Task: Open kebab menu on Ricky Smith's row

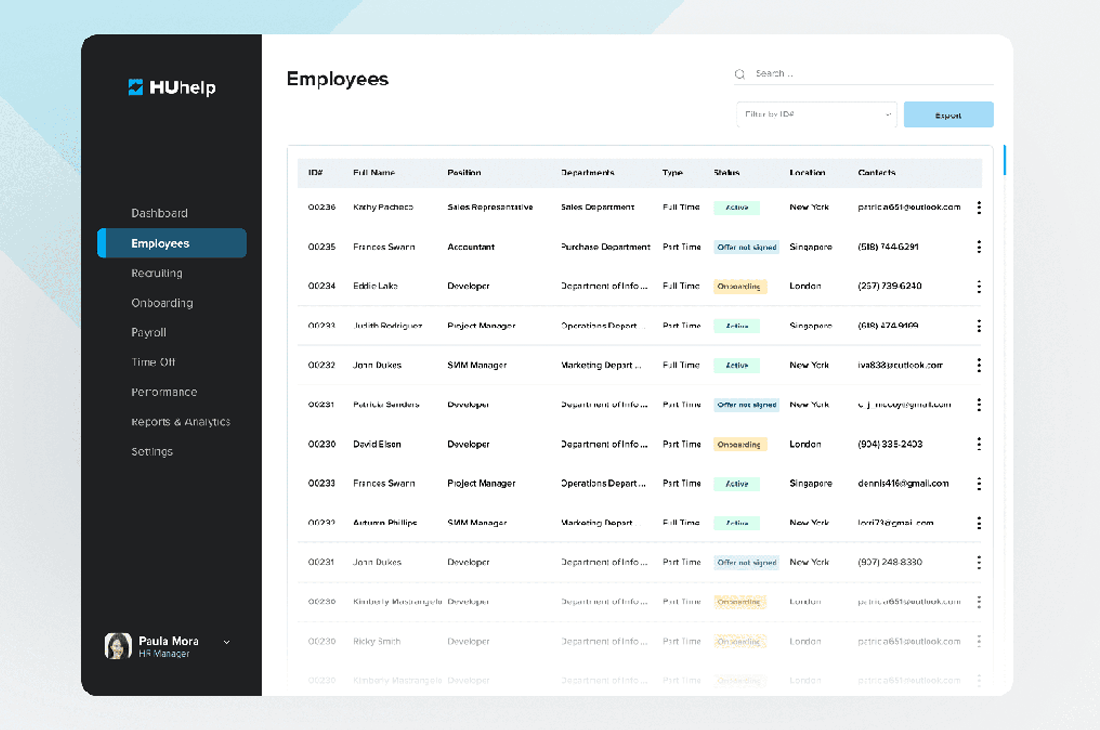Action: (978, 640)
